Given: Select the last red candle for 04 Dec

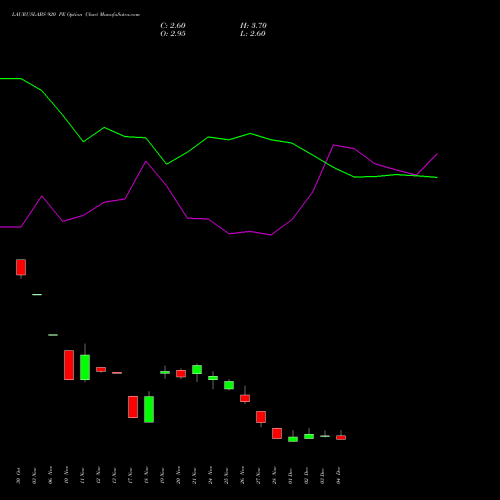Looking at the screenshot, I should point(341,437).
